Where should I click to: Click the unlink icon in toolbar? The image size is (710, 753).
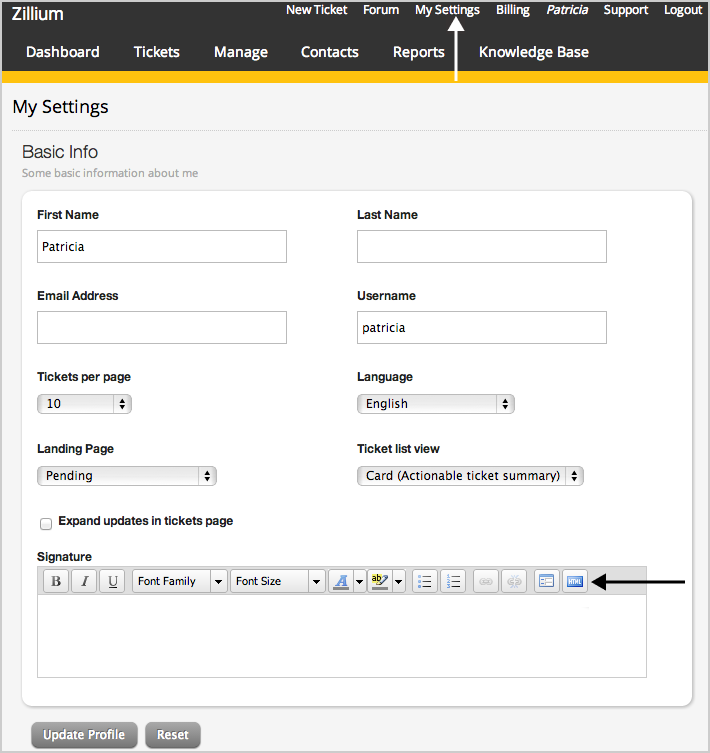coord(514,581)
